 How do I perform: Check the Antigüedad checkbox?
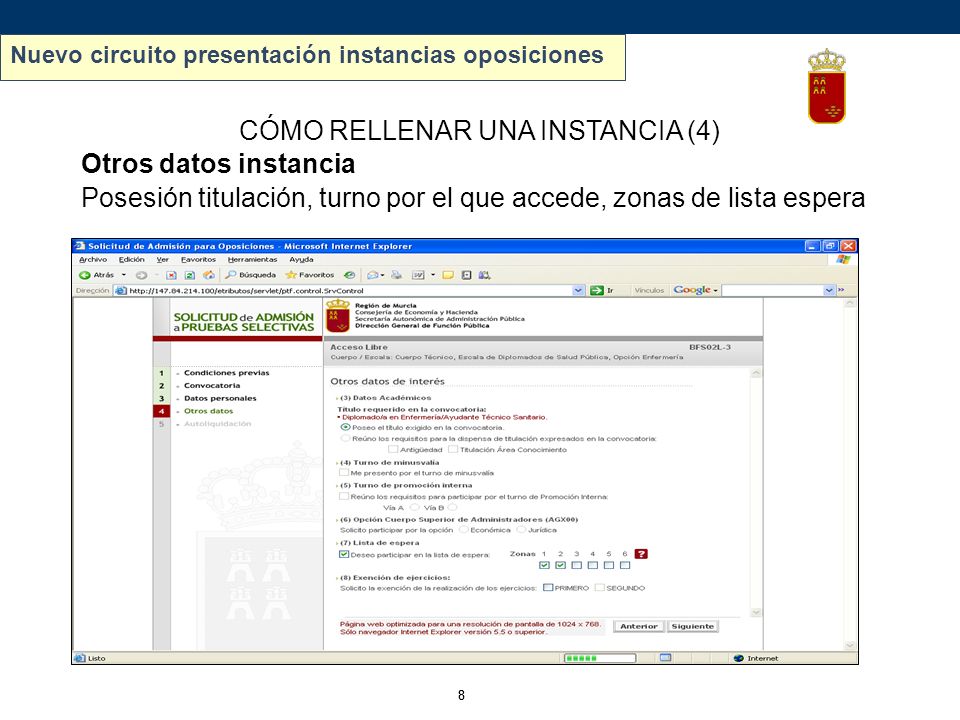tap(393, 449)
